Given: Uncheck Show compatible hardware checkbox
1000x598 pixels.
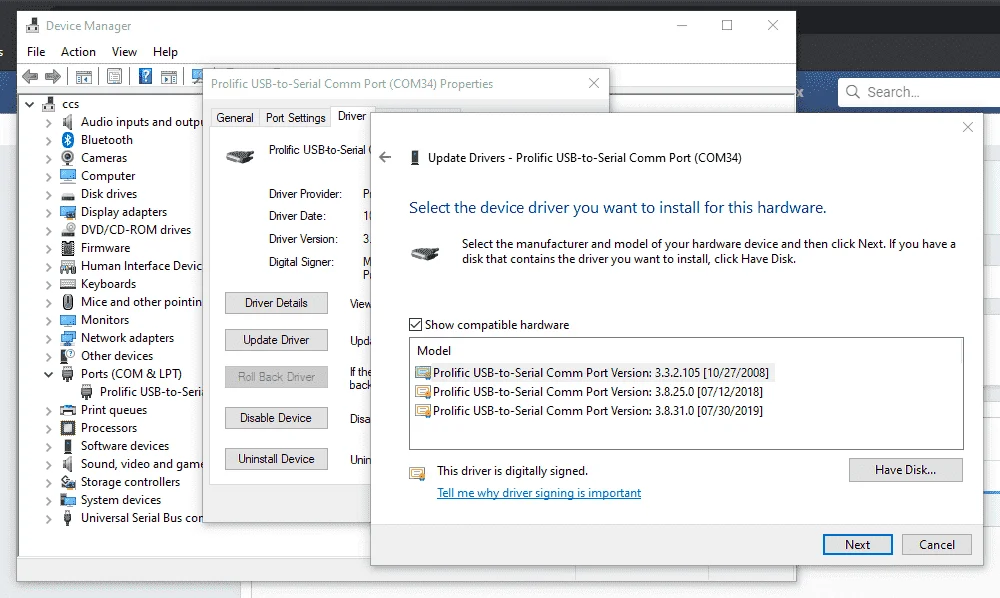Looking at the screenshot, I should tap(415, 325).
